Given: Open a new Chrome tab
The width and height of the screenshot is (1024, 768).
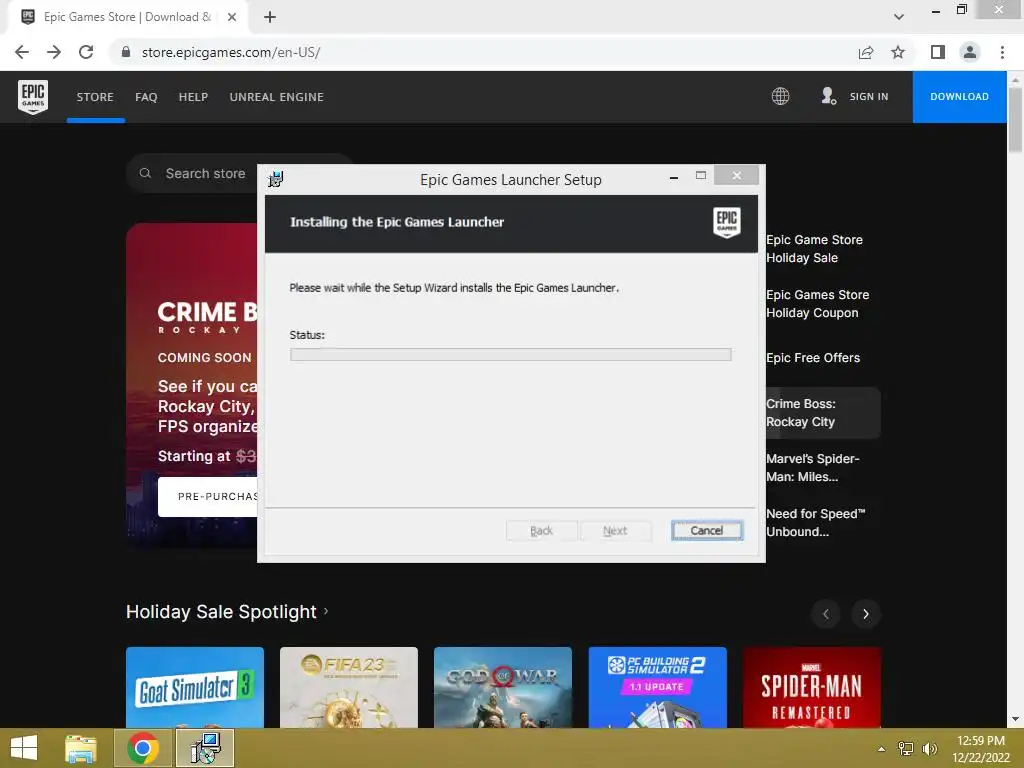Looking at the screenshot, I should pyautogui.click(x=270, y=17).
